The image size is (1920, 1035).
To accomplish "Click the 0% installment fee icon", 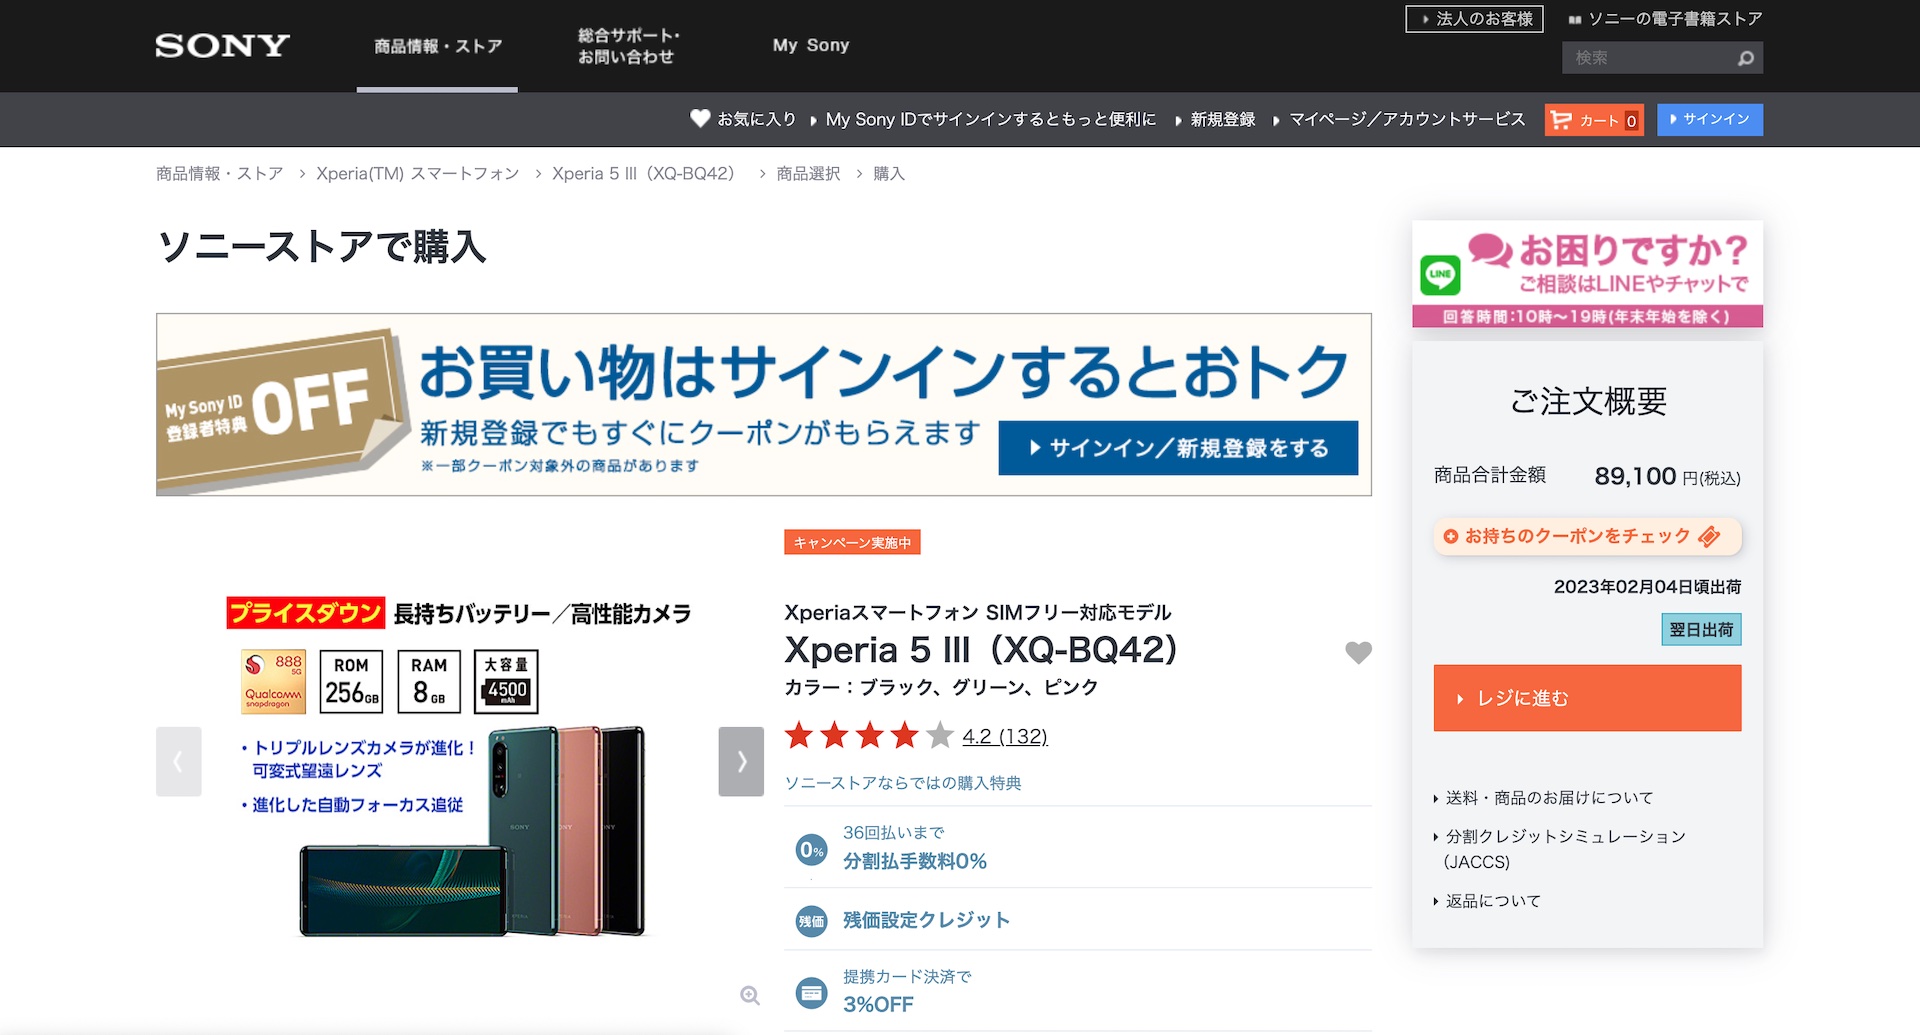I will 812,850.
